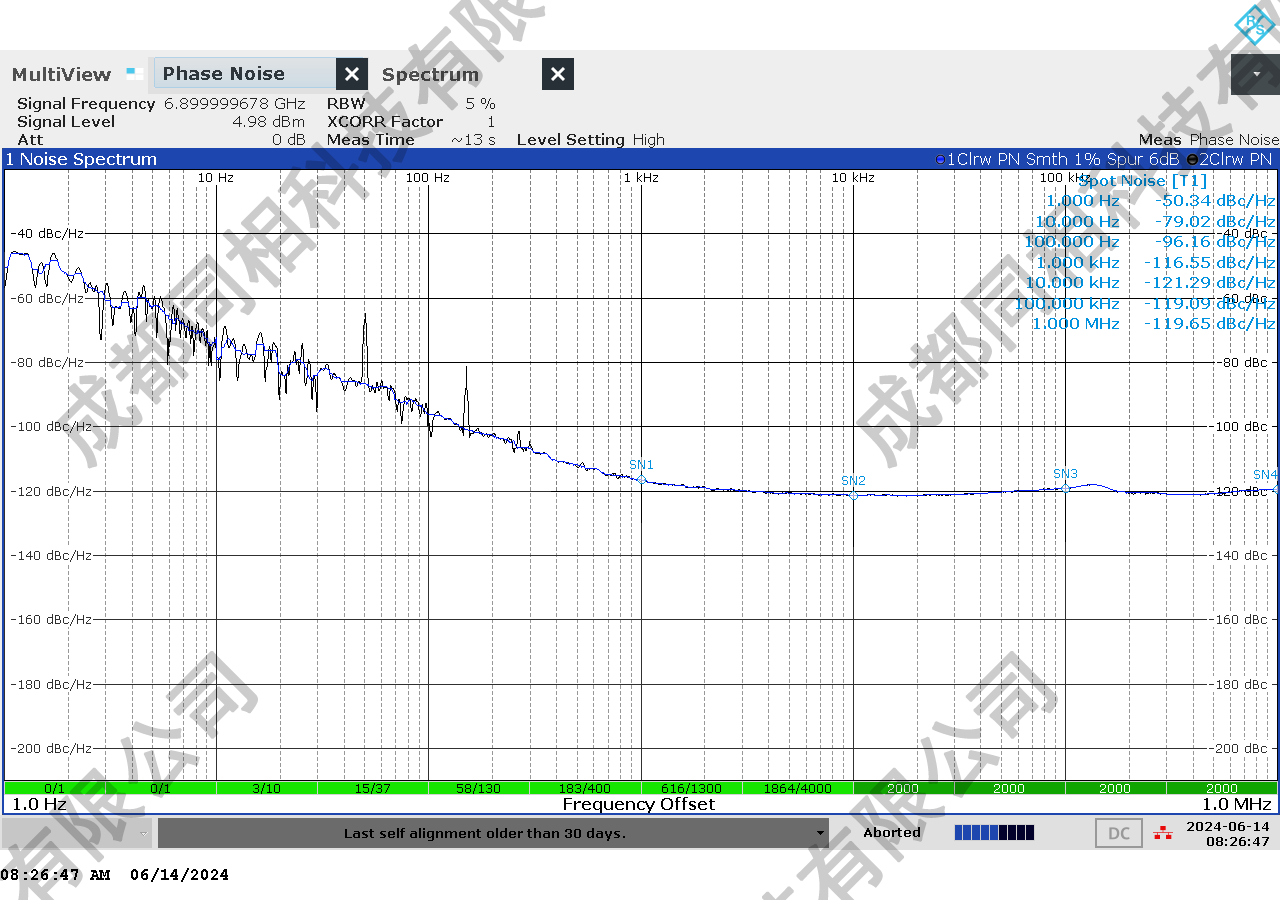Image resolution: width=1280 pixels, height=900 pixels.
Task: Open the small dropdown left of status bar
Action: (144, 833)
